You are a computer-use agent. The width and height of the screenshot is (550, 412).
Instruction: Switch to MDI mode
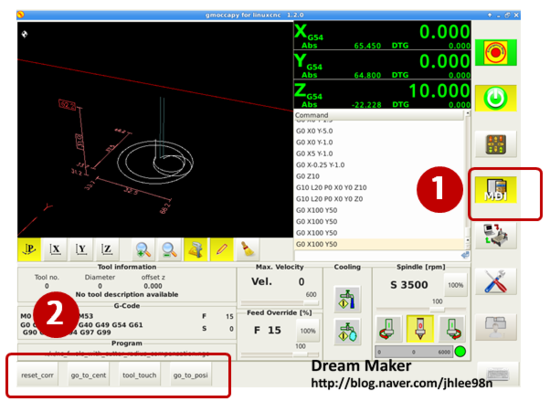pos(495,190)
